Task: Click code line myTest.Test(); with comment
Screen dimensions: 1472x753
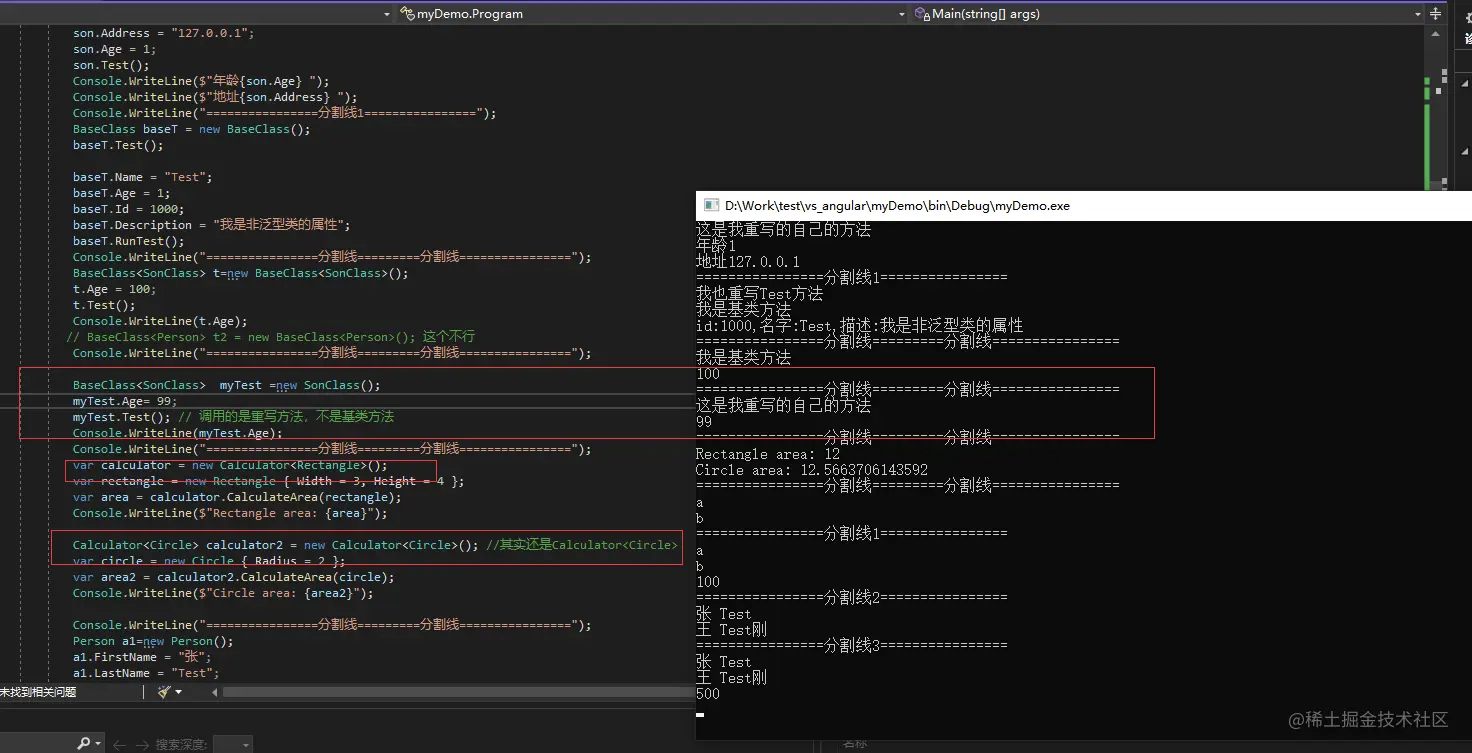Action: coord(234,417)
